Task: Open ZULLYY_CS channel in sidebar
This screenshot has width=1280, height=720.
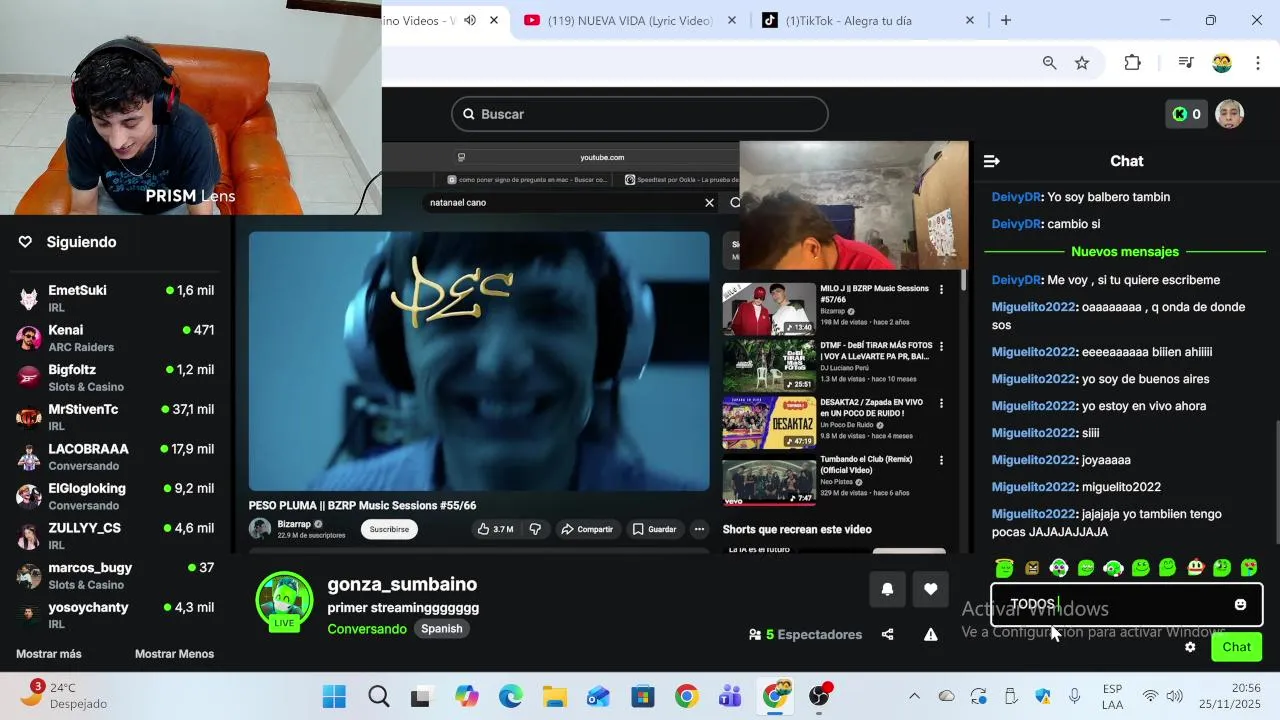Action: (x=115, y=536)
